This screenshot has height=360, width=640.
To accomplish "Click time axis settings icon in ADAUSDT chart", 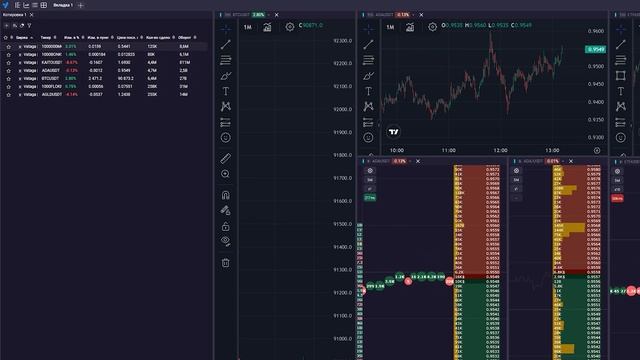I will pyautogui.click(x=597, y=150).
